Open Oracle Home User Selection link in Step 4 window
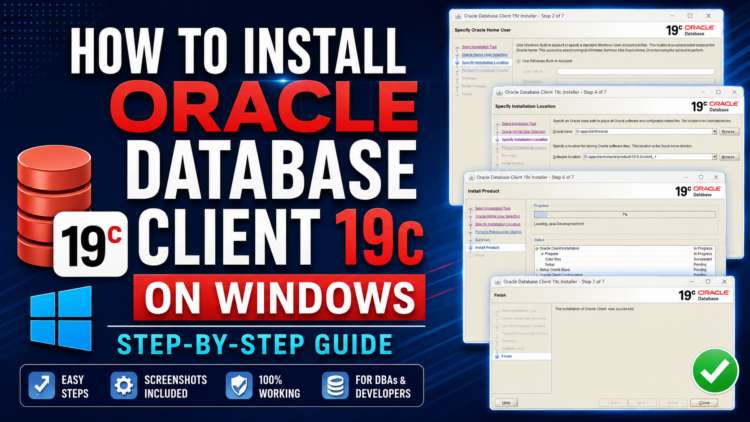This screenshot has height=422, width=750. [524, 132]
